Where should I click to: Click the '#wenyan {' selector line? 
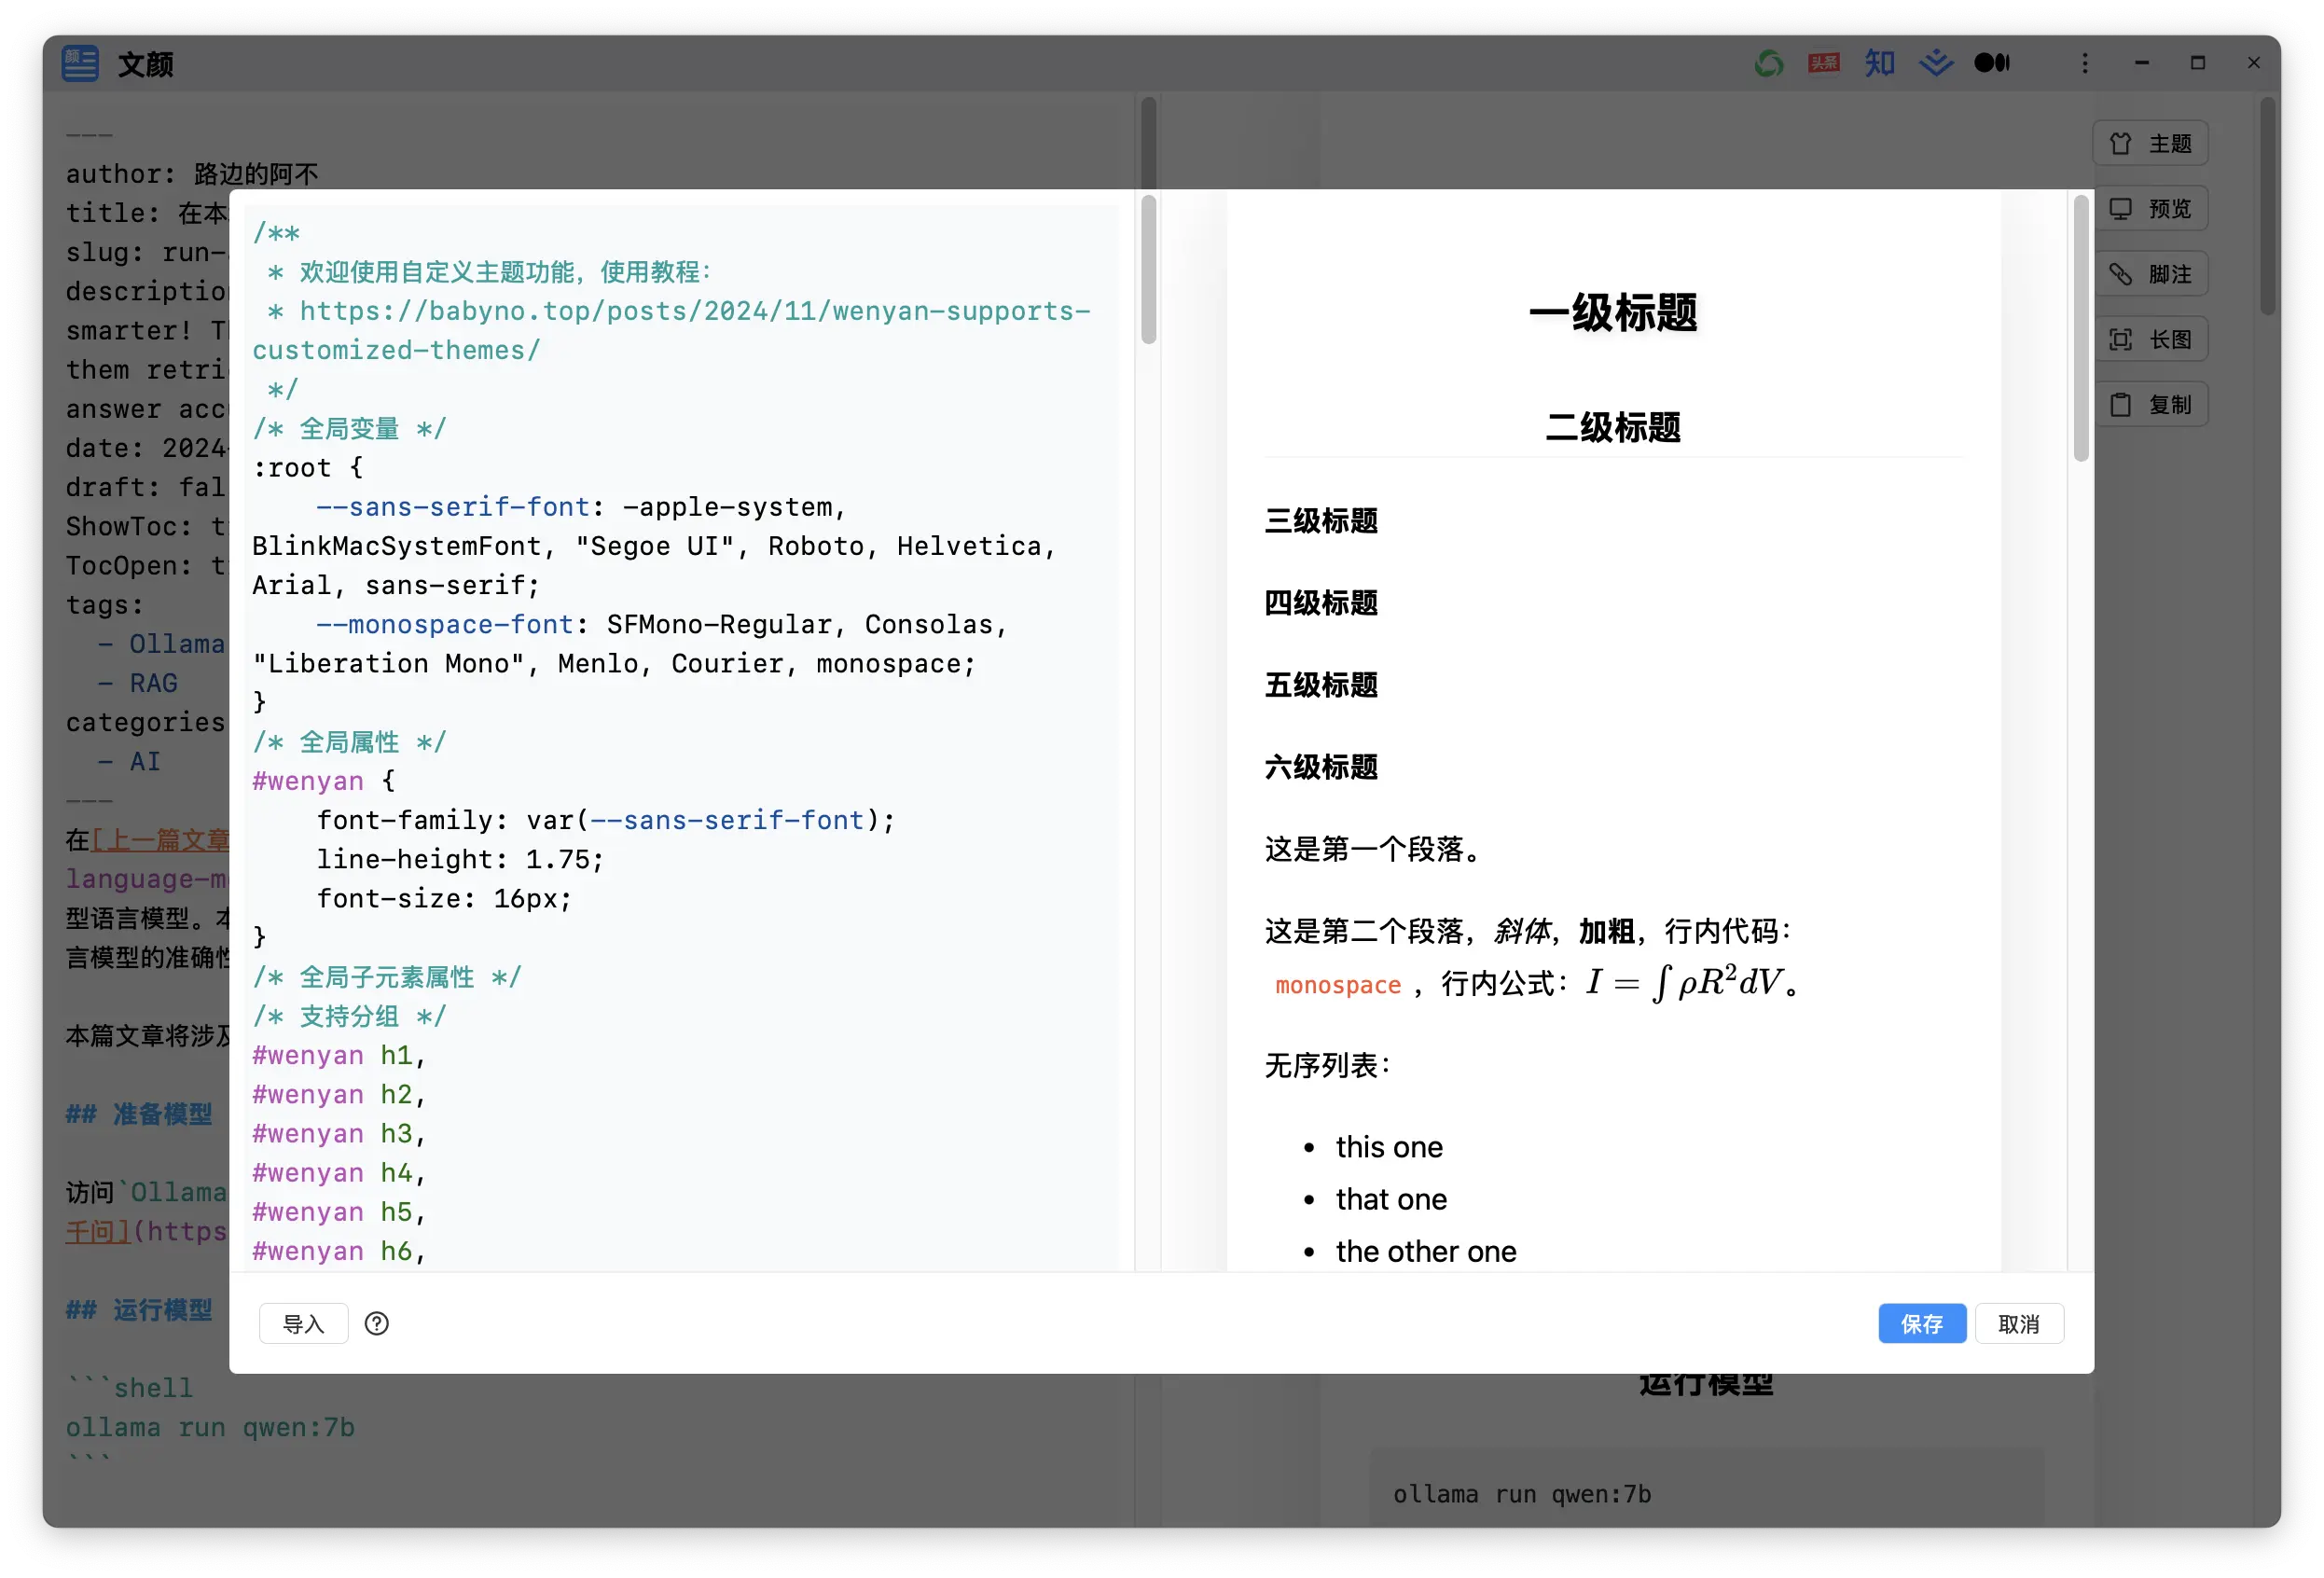tap(324, 781)
